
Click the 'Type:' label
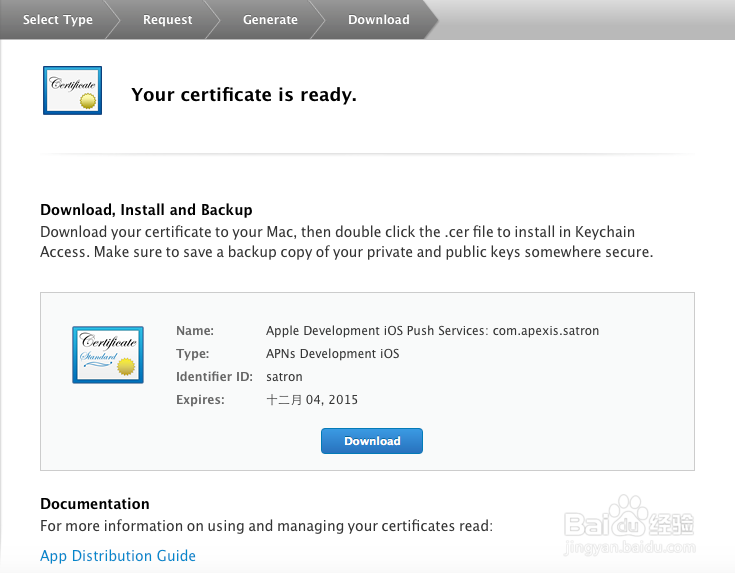click(193, 354)
